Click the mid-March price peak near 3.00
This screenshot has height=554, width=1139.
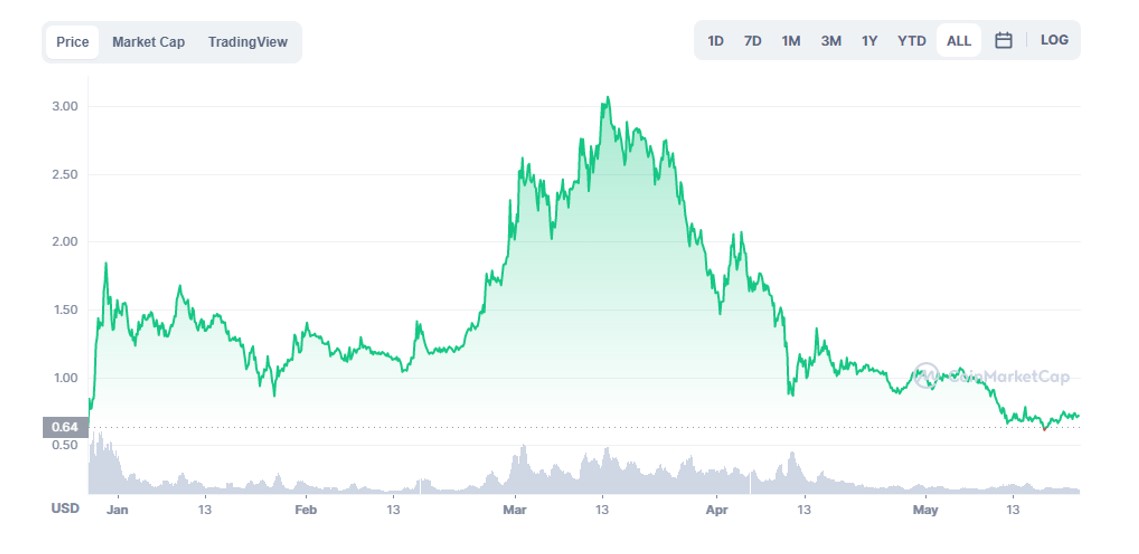pyautogui.click(x=607, y=98)
